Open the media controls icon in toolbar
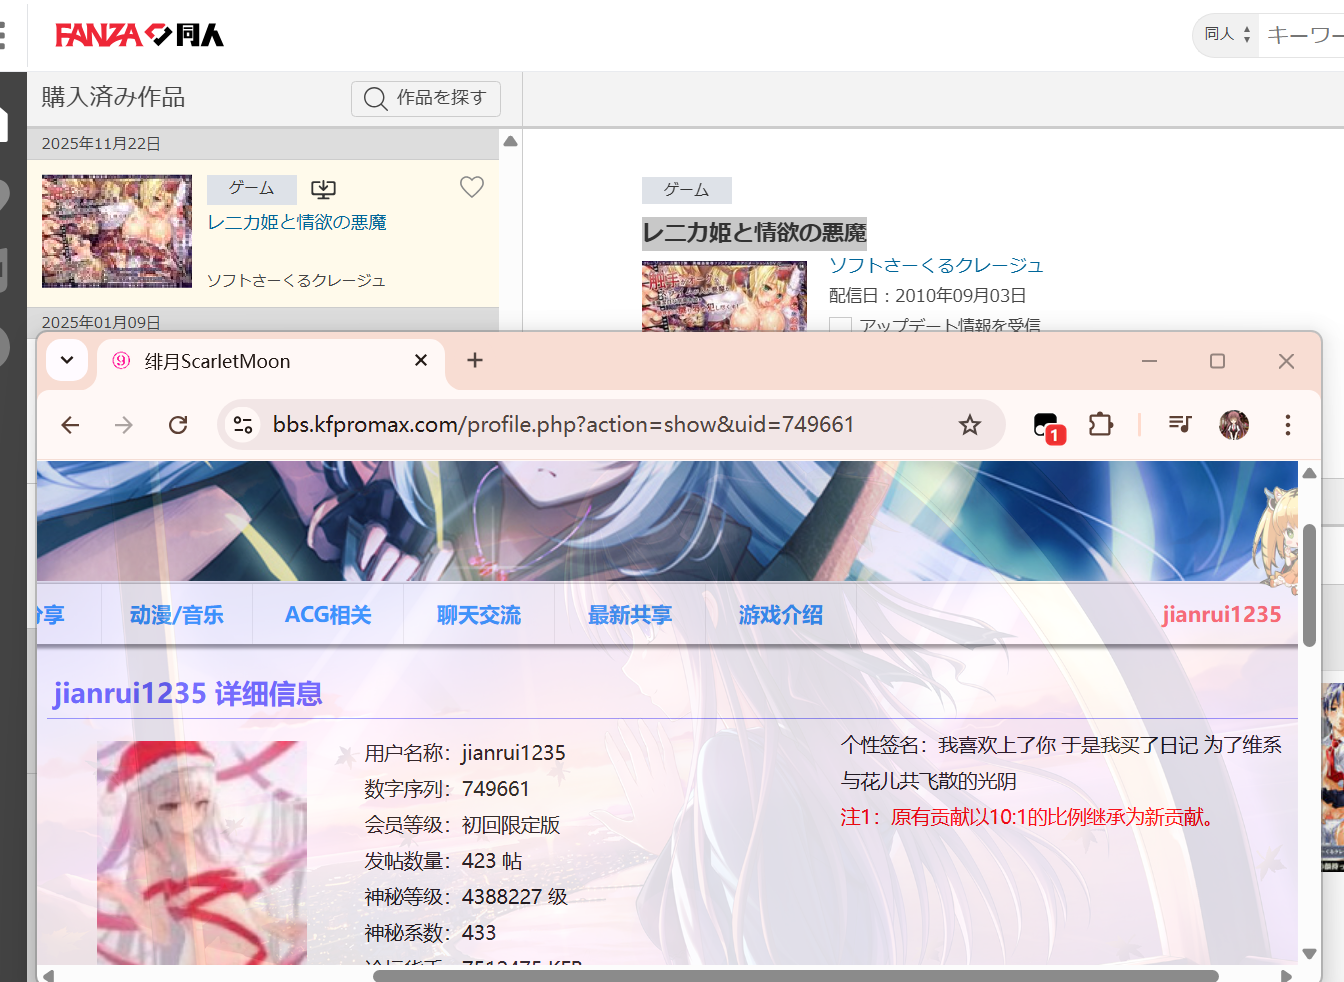This screenshot has height=982, width=1344. (x=1180, y=425)
